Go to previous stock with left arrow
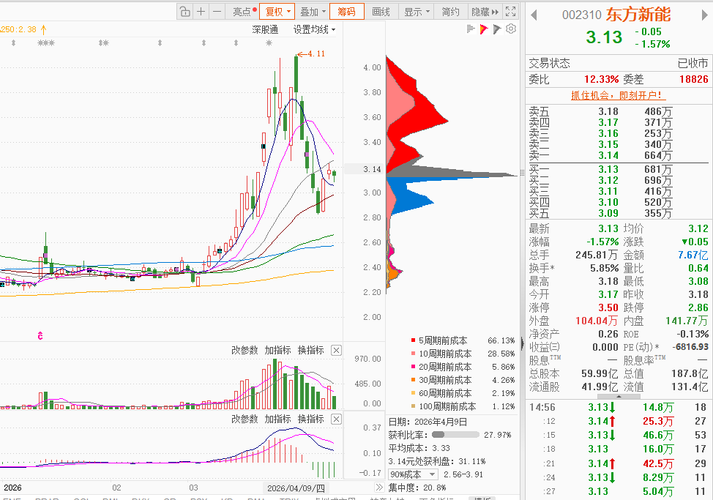713x500 pixels. (x=534, y=15)
